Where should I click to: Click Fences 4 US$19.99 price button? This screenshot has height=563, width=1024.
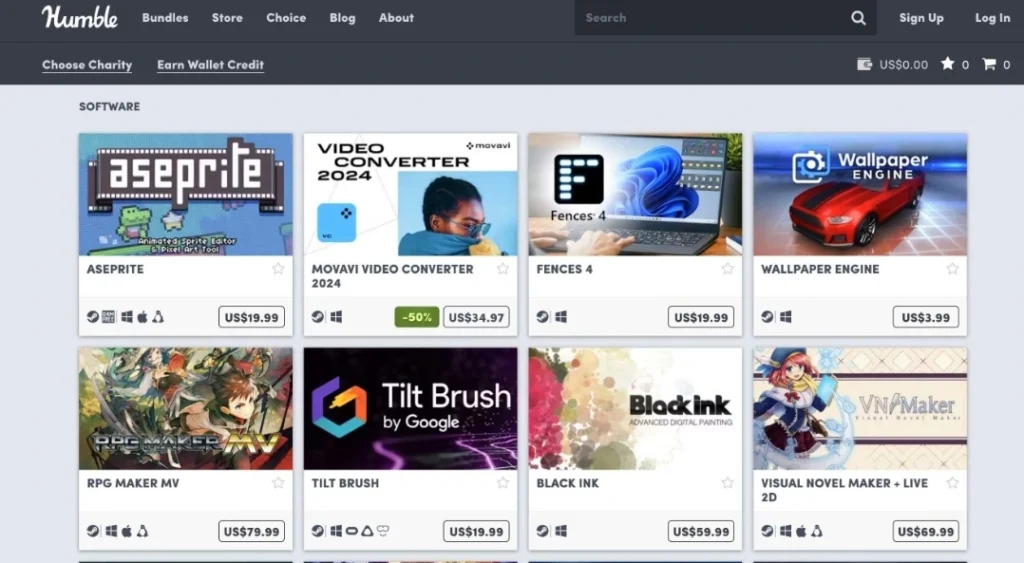tap(701, 317)
